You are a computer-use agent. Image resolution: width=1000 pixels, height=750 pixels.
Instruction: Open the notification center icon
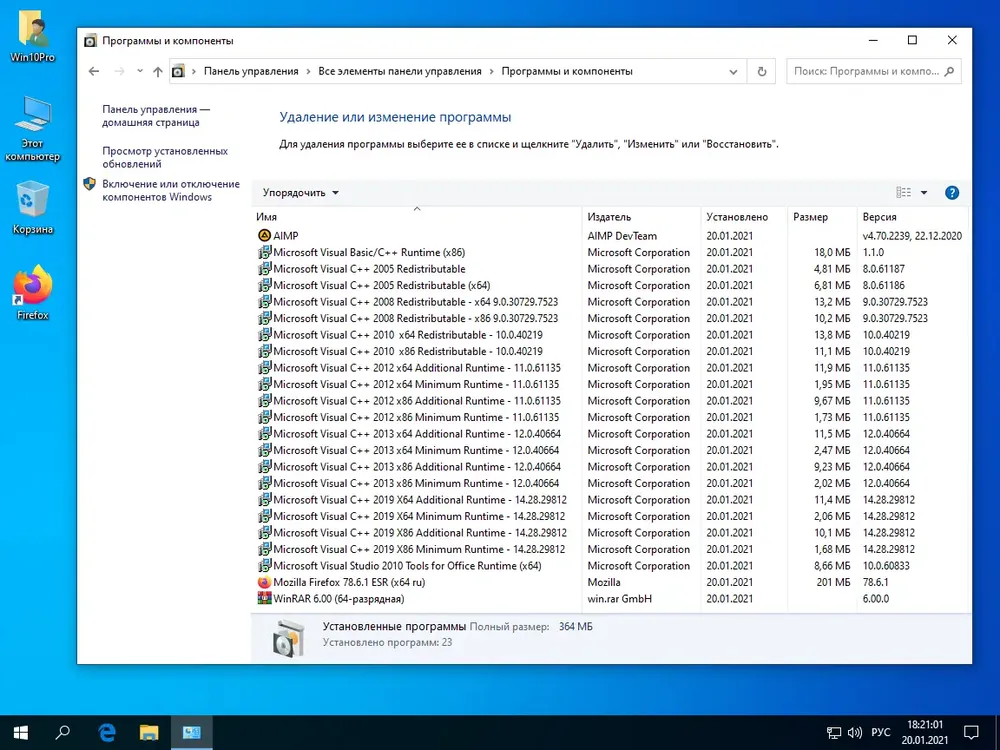point(971,732)
